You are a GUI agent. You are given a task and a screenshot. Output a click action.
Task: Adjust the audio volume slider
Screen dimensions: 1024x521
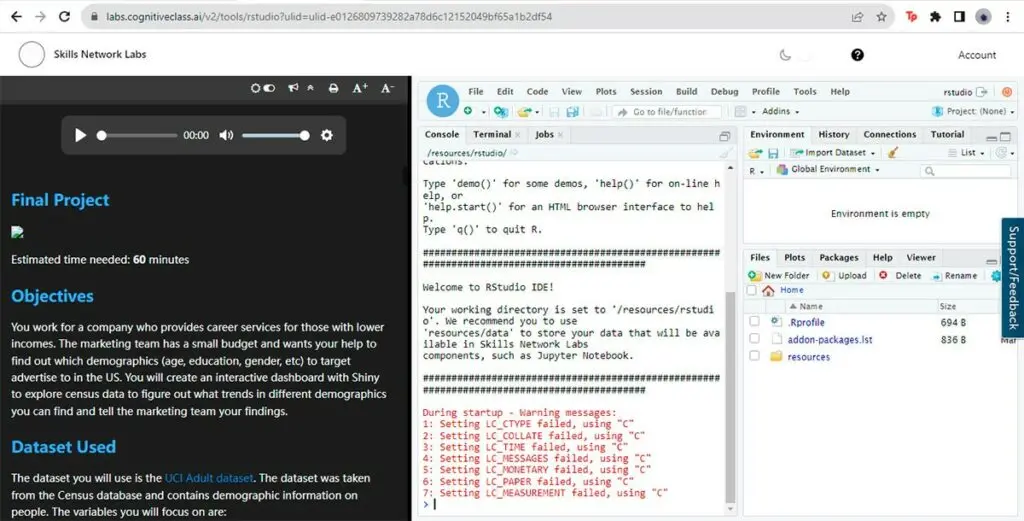point(275,135)
